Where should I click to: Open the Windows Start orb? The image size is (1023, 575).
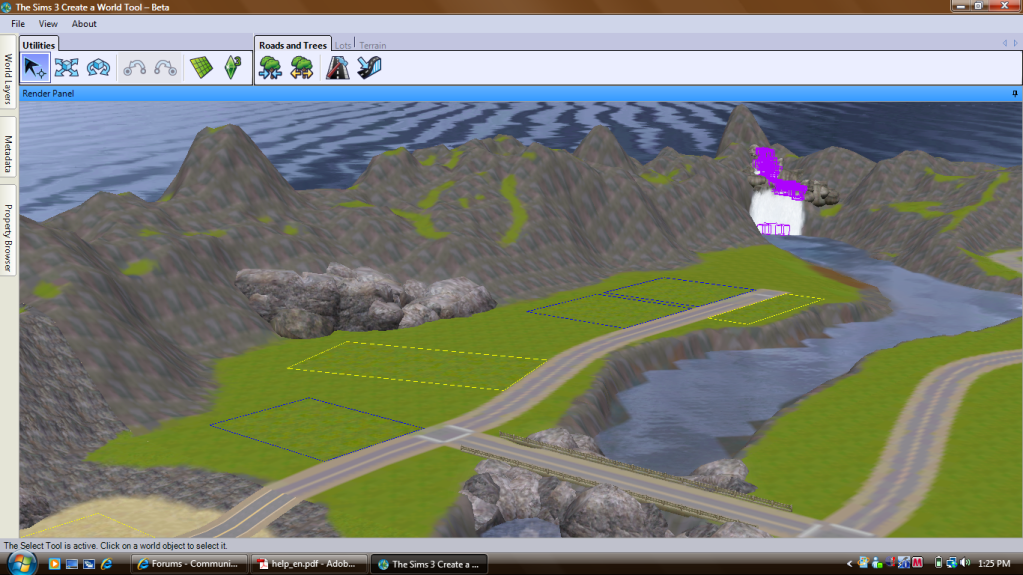pyautogui.click(x=22, y=563)
